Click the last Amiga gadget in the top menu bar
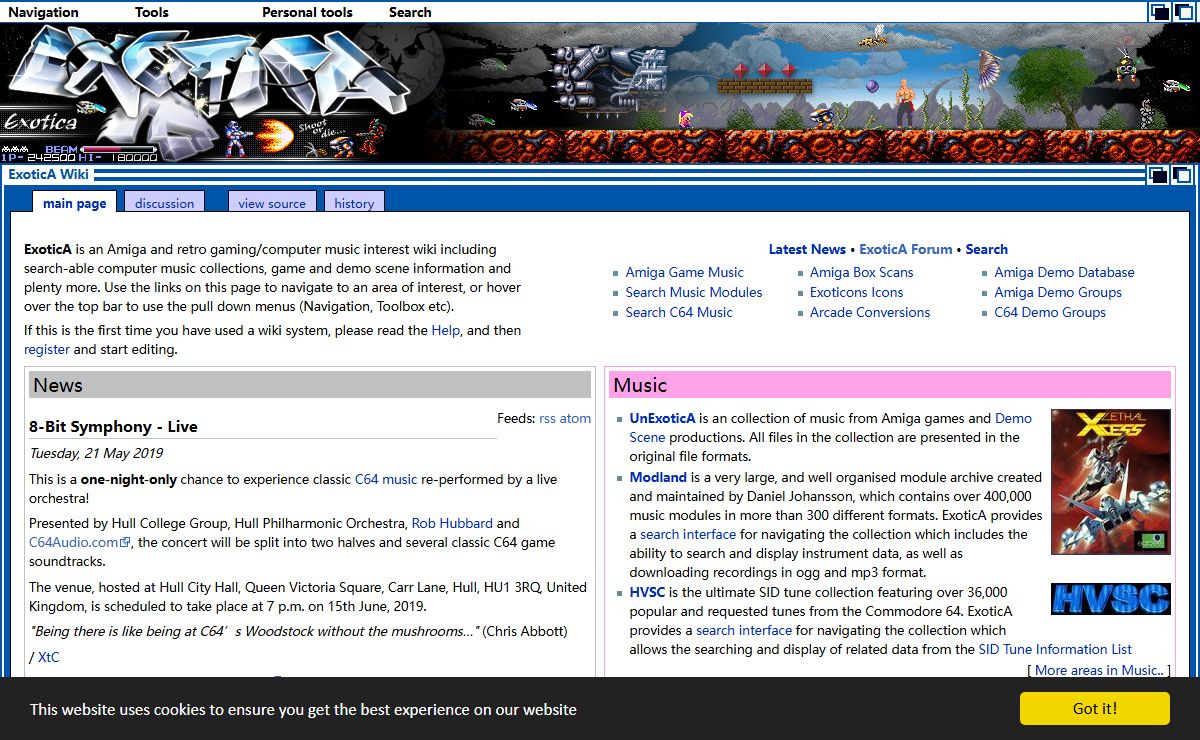The height and width of the screenshot is (740, 1200). pos(1182,12)
